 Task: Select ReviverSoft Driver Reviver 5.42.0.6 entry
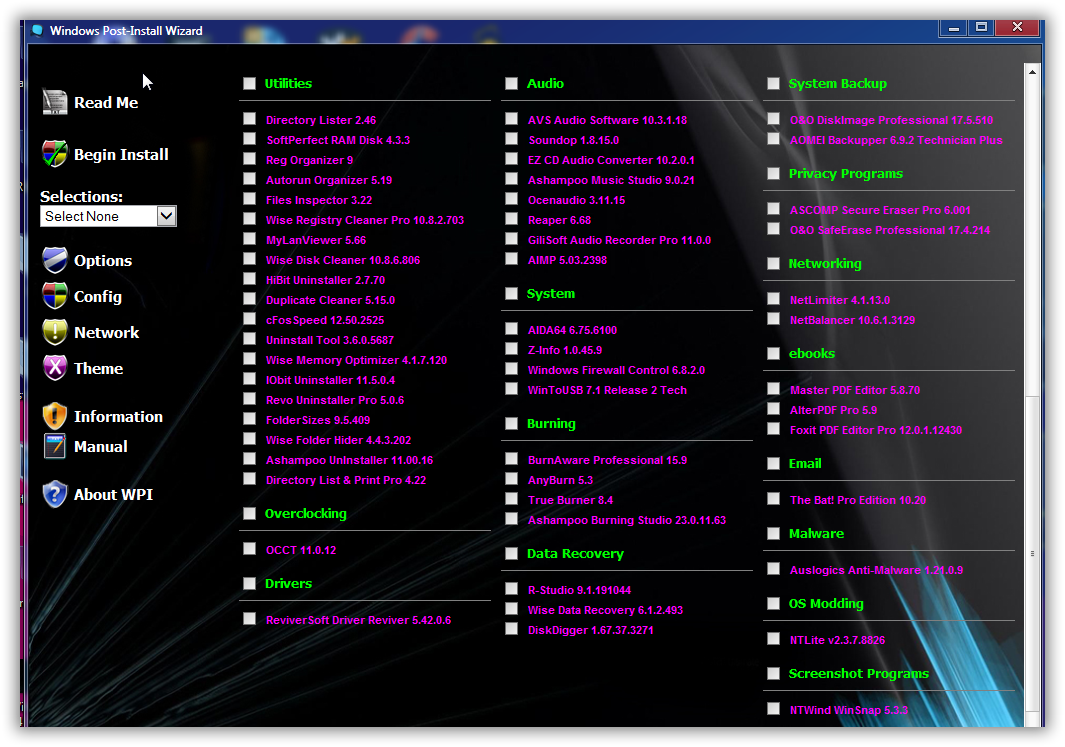coord(359,620)
